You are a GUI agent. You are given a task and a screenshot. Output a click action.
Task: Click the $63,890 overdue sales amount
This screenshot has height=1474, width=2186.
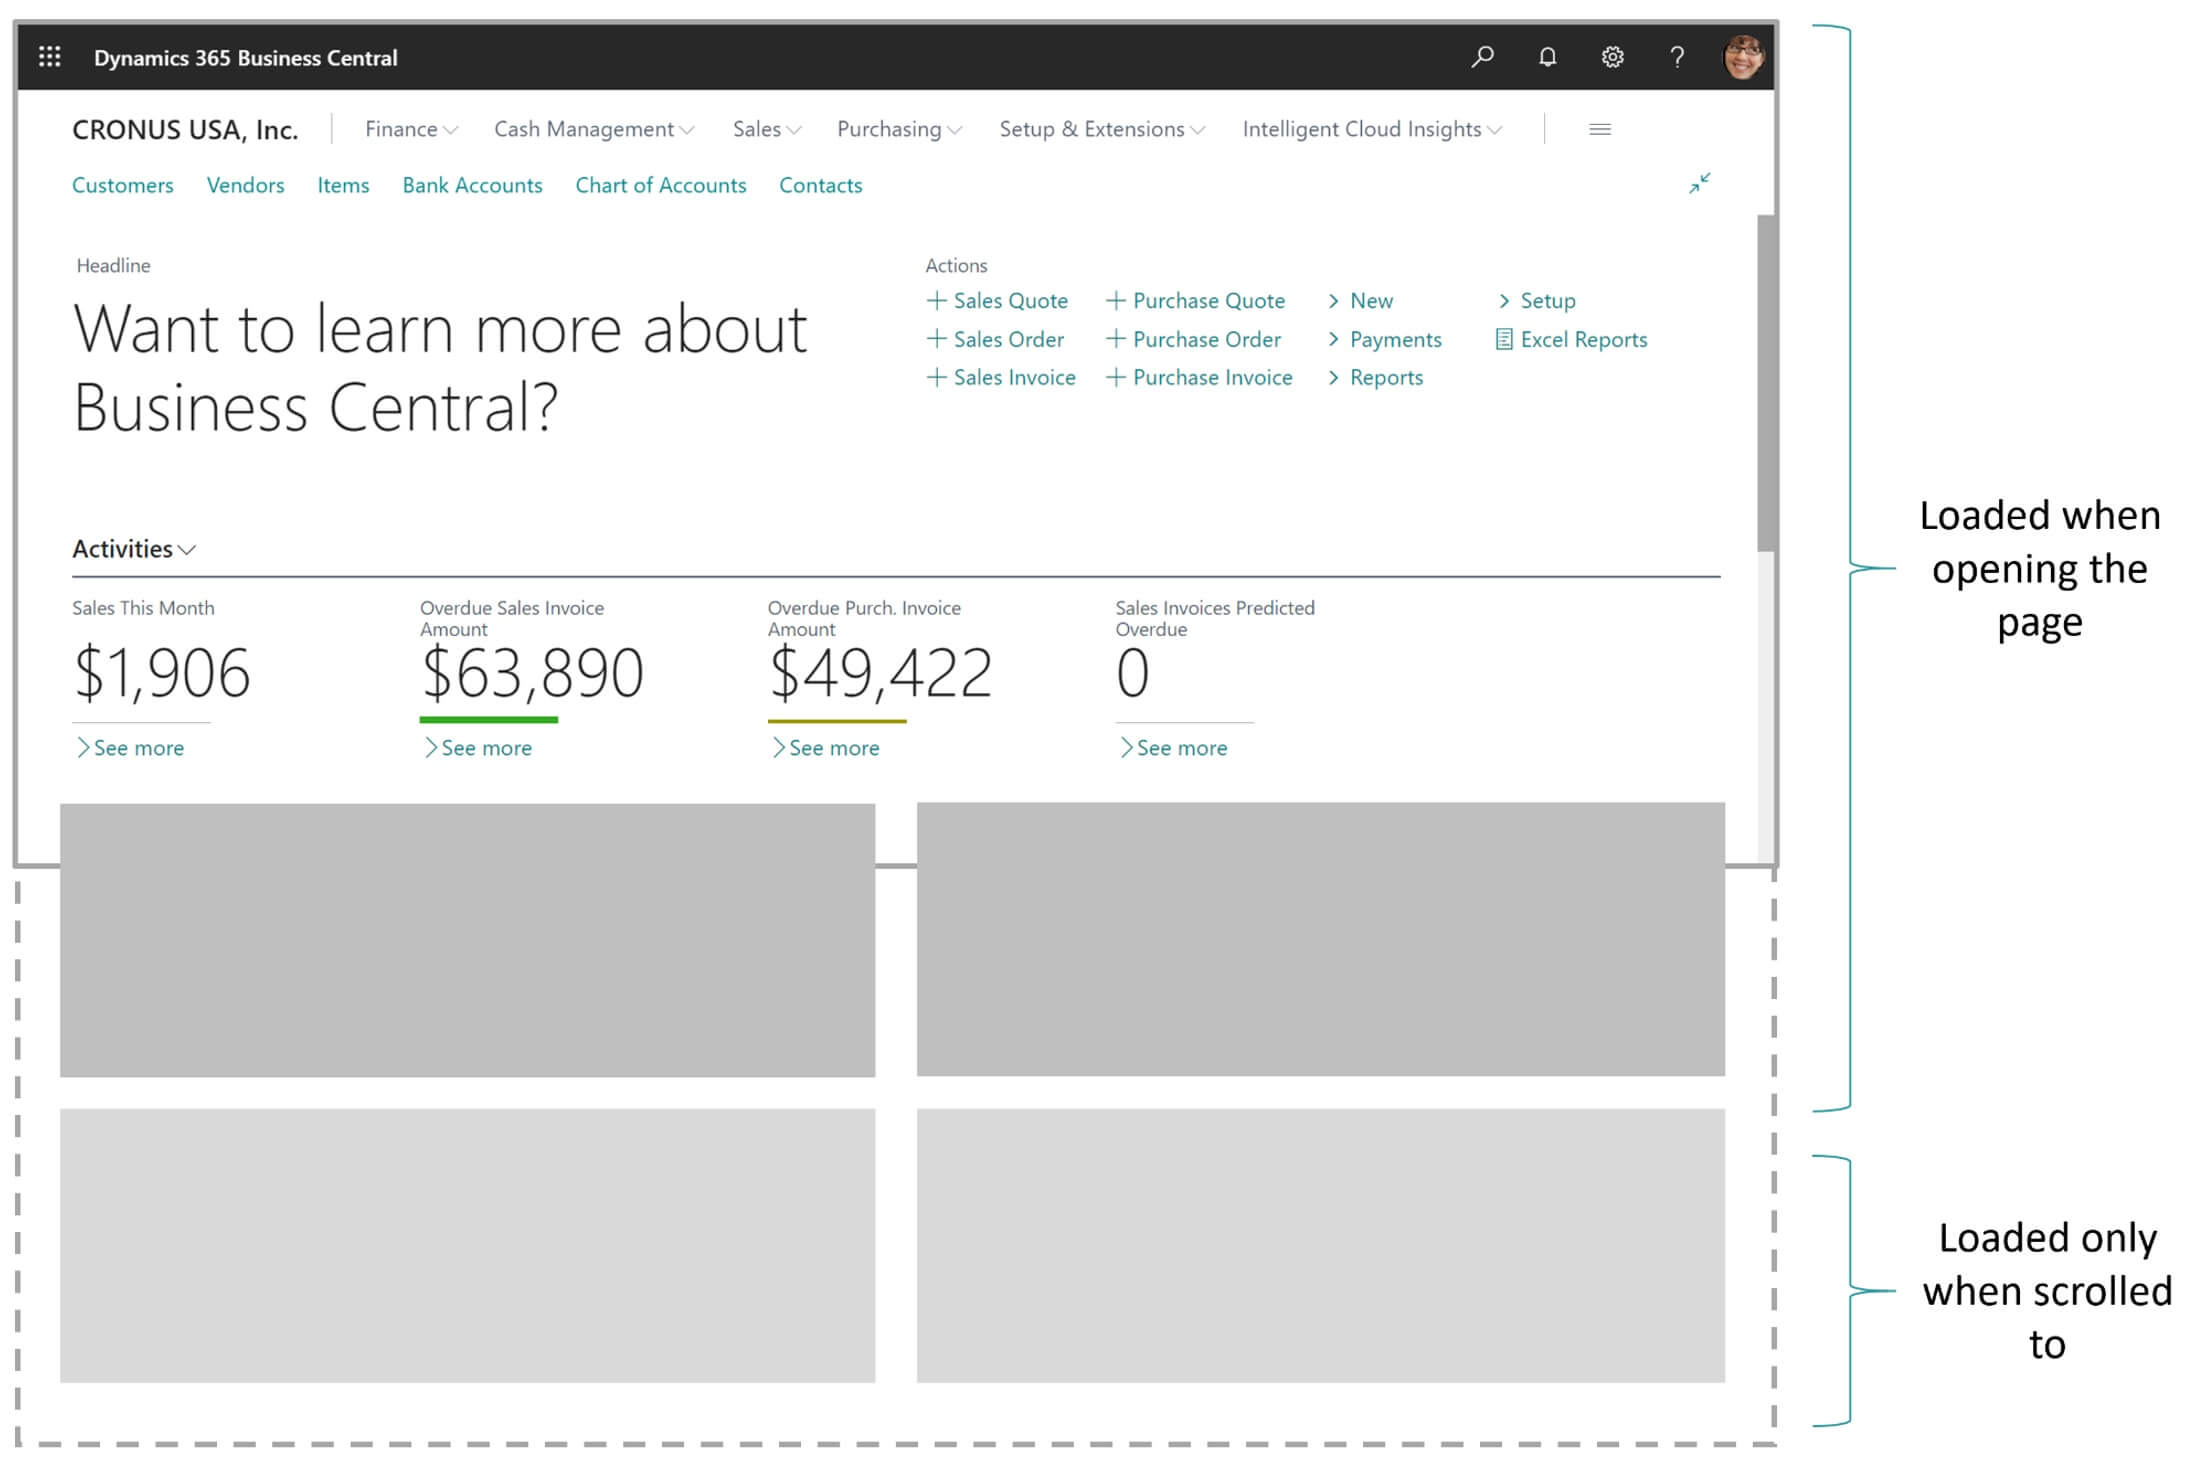click(532, 672)
